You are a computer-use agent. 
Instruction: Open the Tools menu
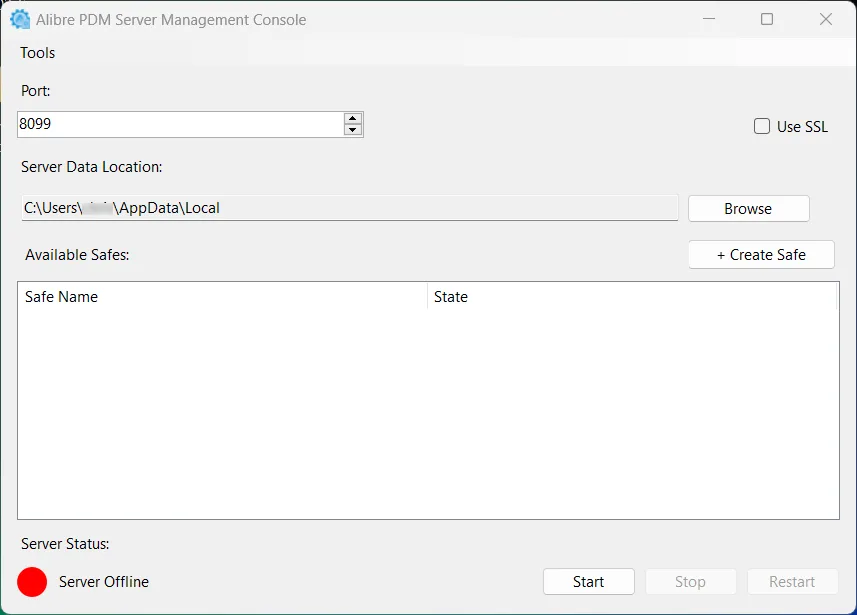38,53
